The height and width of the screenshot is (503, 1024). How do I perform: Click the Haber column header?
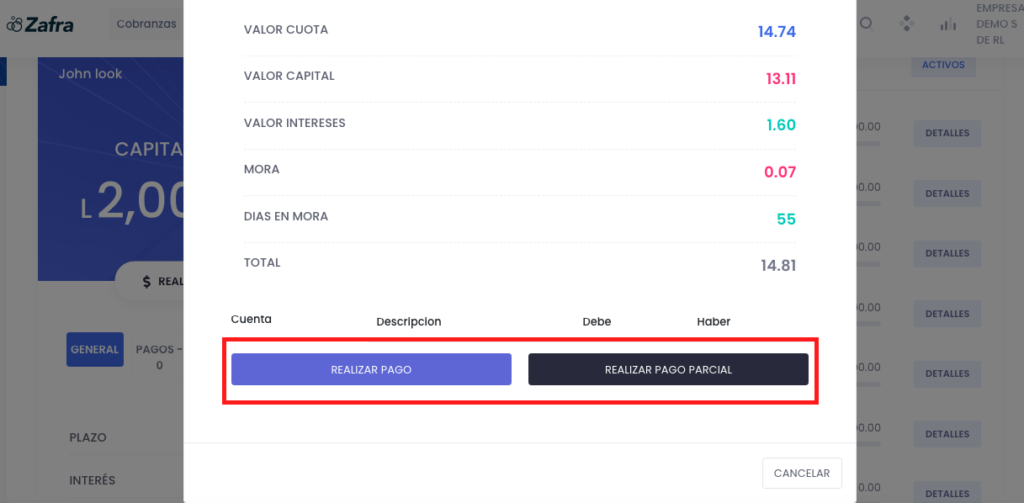[x=714, y=321]
